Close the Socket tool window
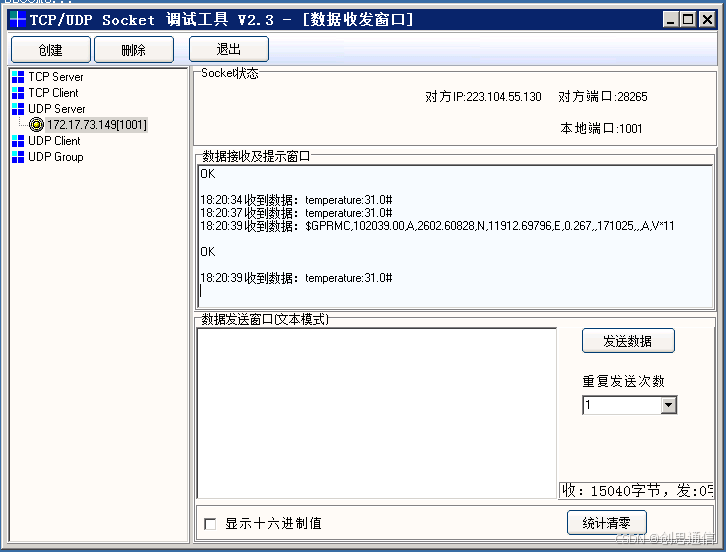726x552 pixels. 707,19
